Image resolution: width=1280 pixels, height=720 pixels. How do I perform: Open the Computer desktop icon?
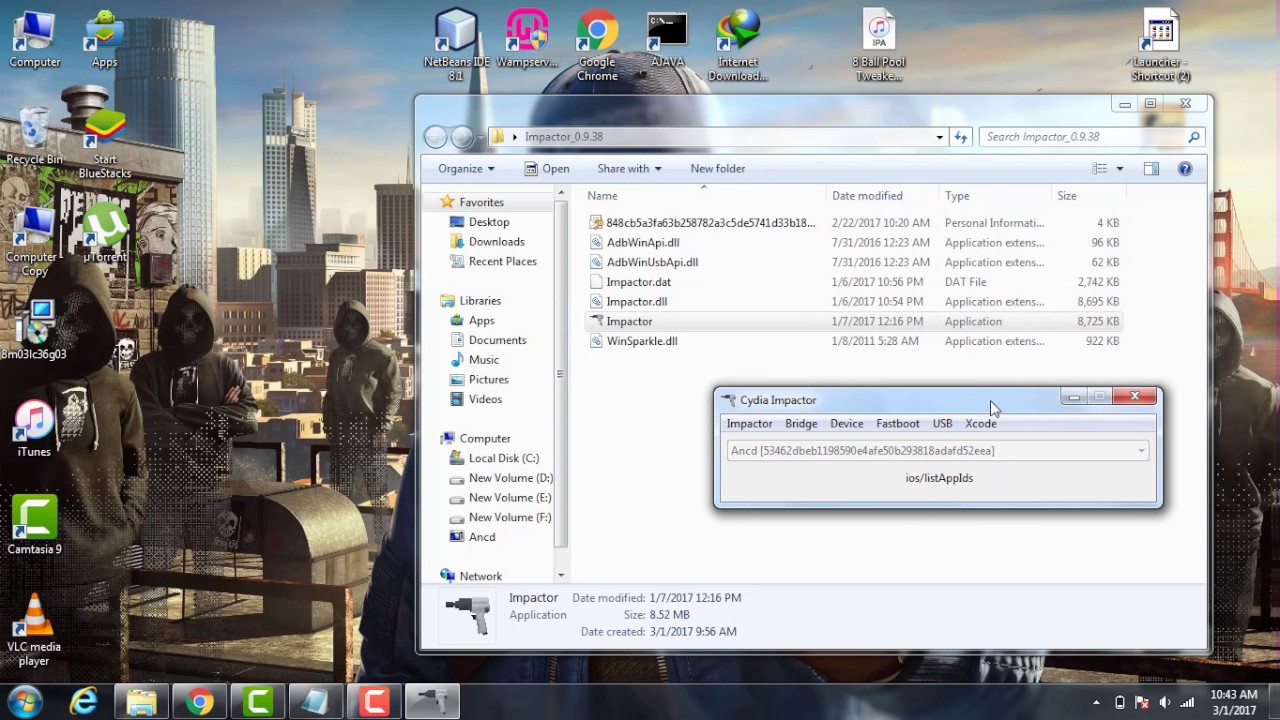[x=35, y=40]
